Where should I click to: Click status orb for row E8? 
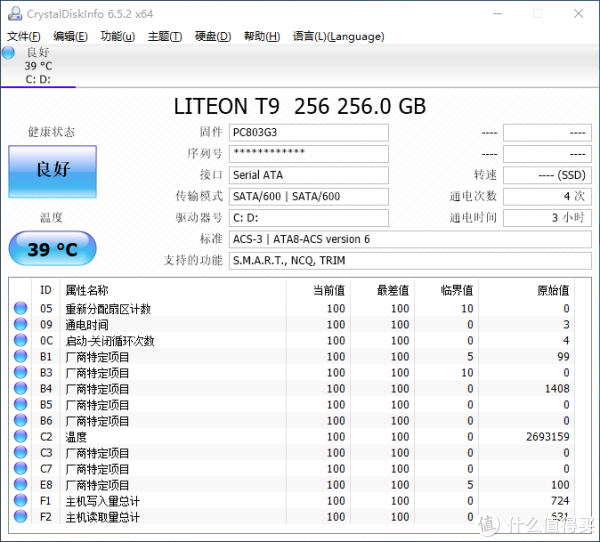coord(21,485)
